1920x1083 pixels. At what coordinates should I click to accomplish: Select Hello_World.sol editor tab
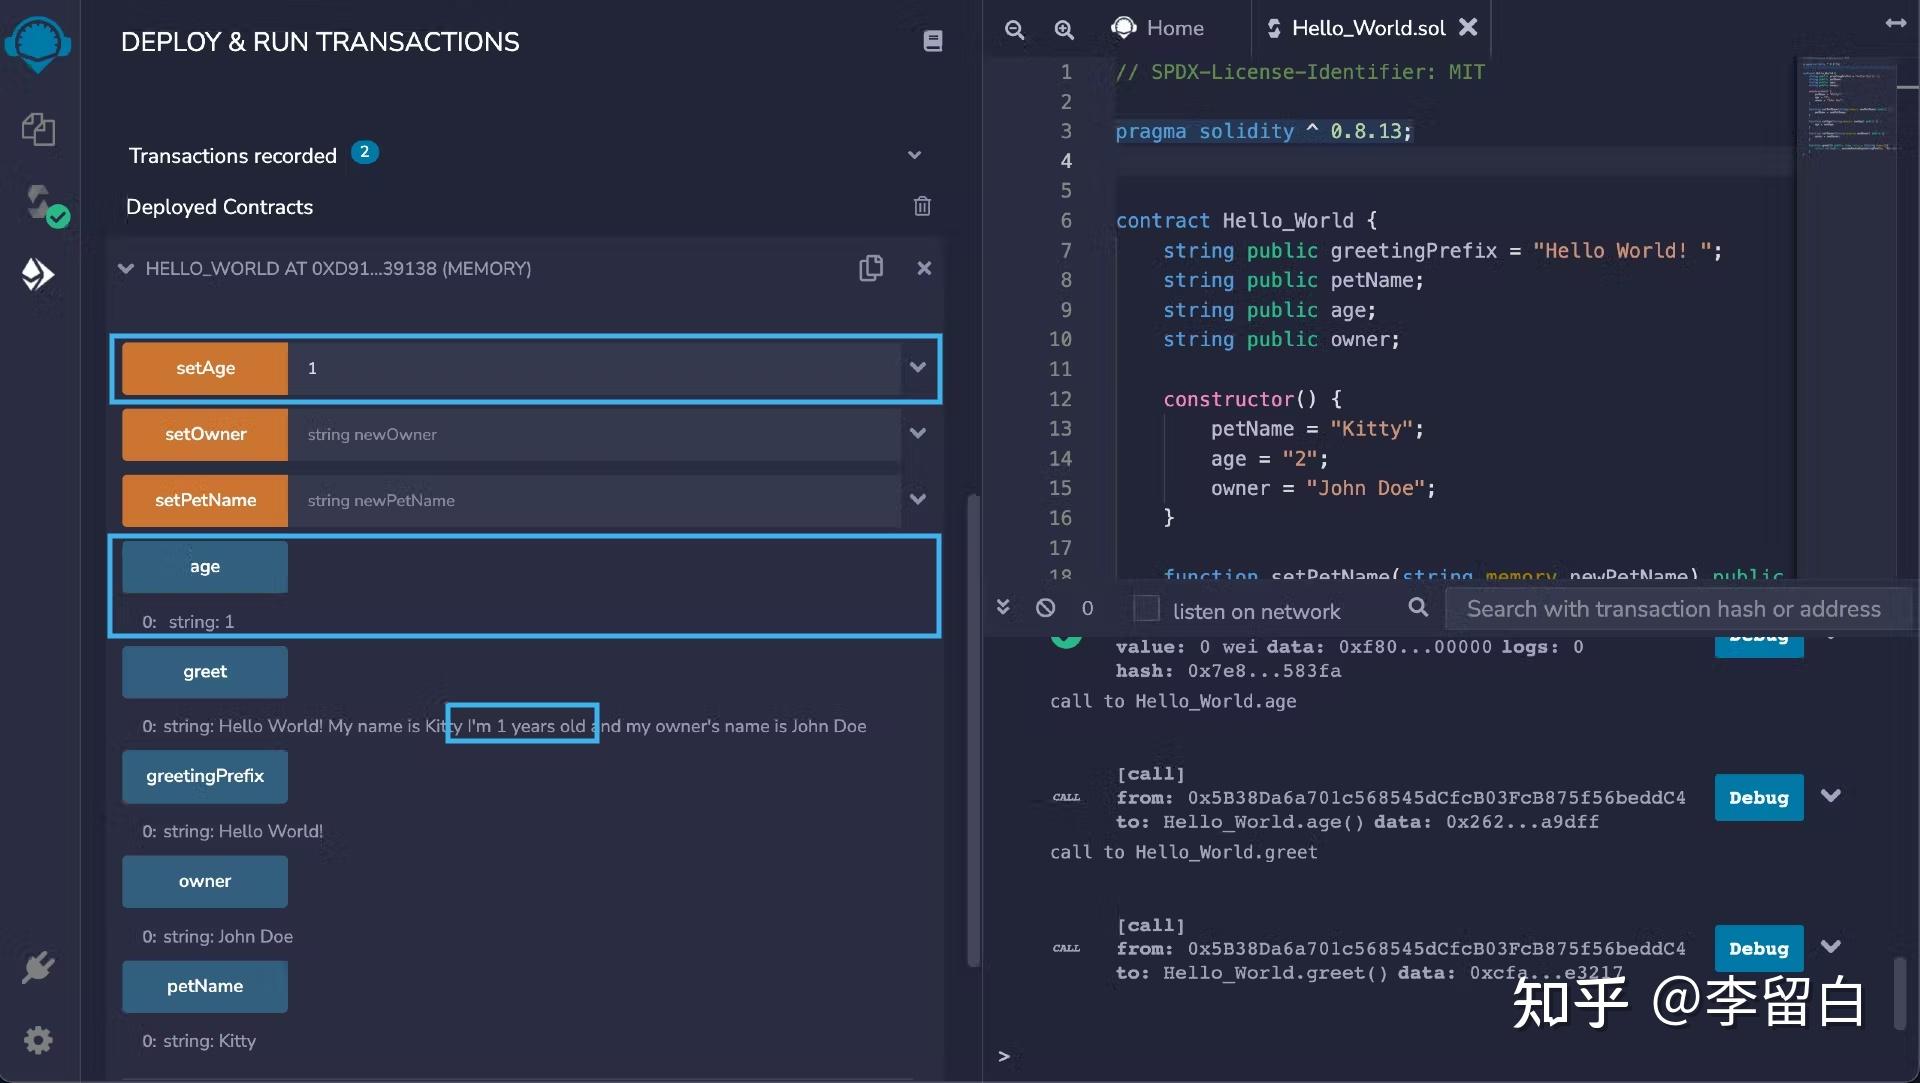[x=1366, y=28]
